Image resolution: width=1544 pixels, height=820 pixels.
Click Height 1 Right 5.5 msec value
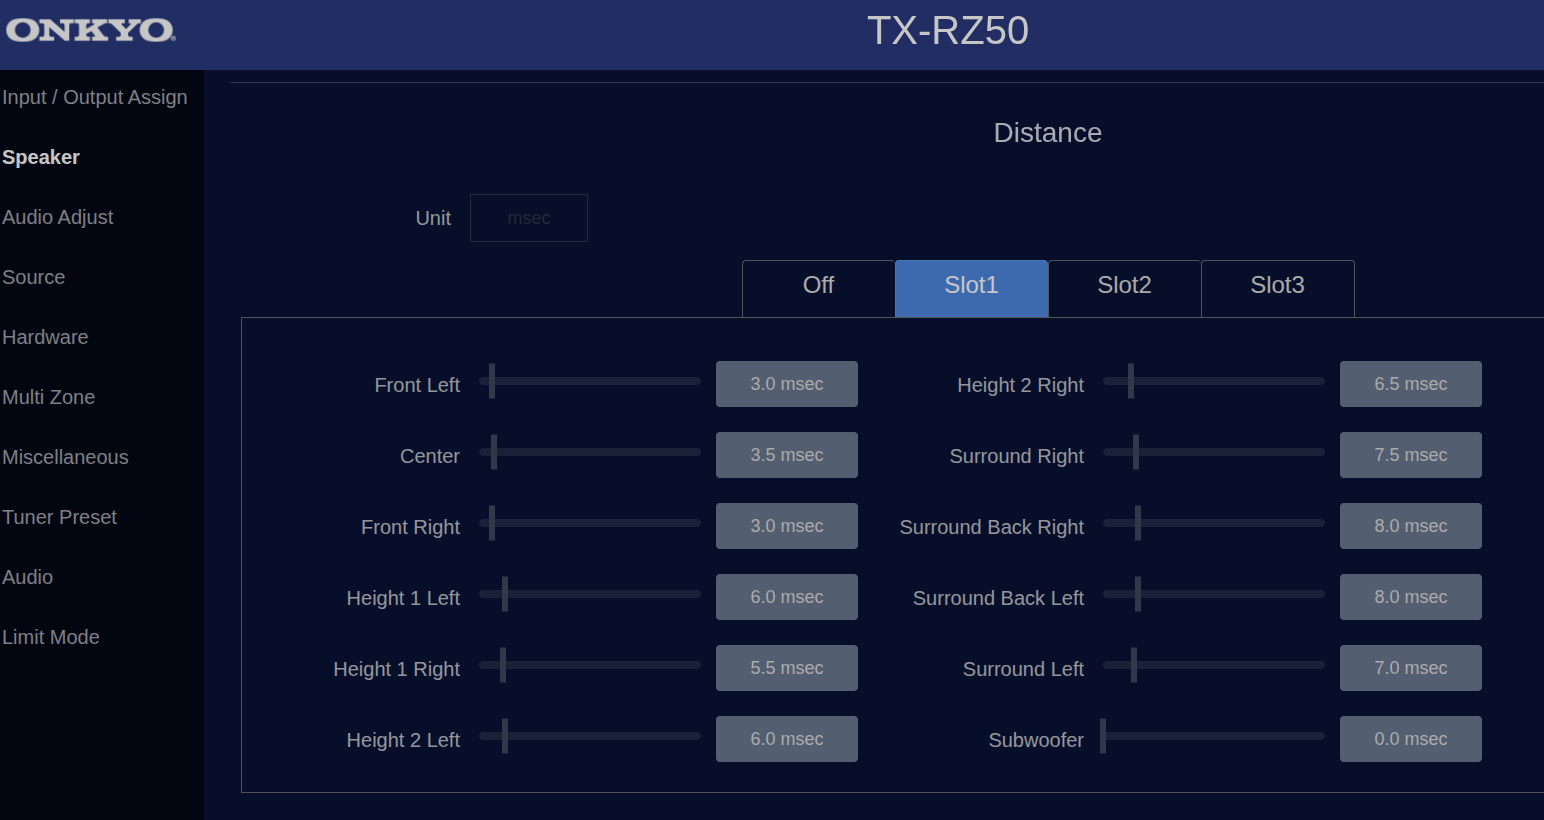[786, 668]
